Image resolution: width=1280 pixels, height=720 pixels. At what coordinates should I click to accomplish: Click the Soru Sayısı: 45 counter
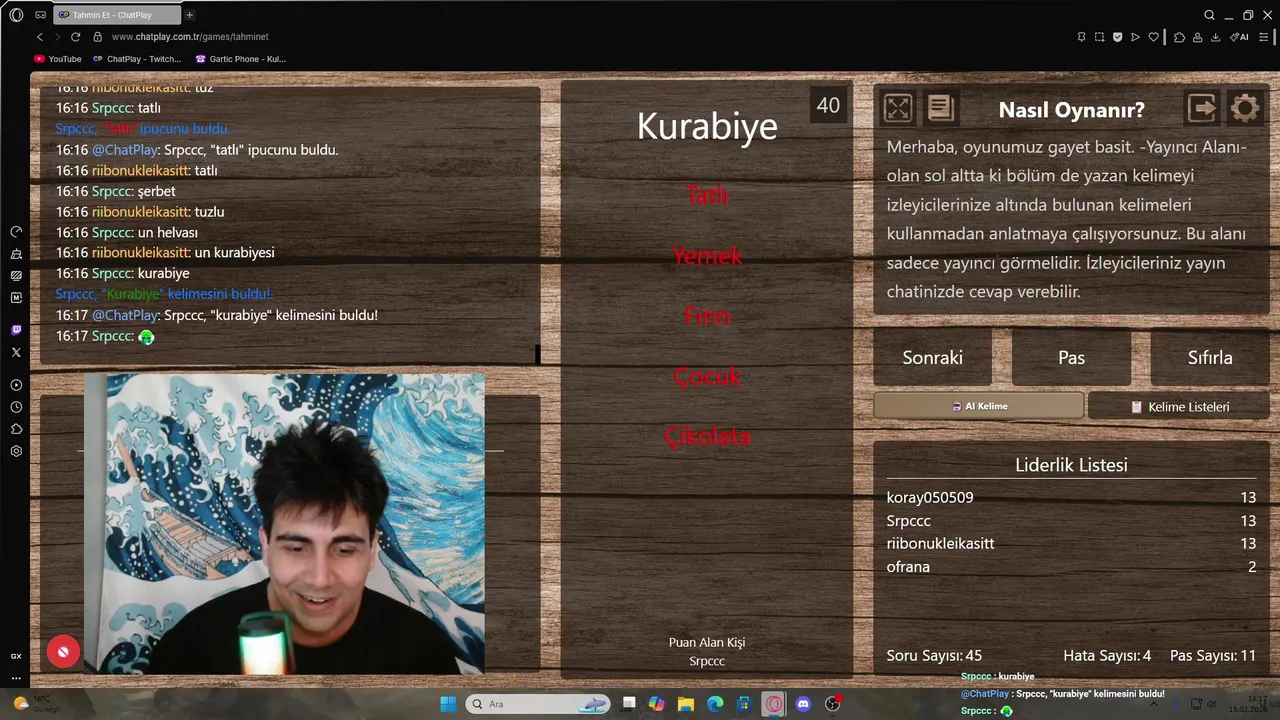934,656
